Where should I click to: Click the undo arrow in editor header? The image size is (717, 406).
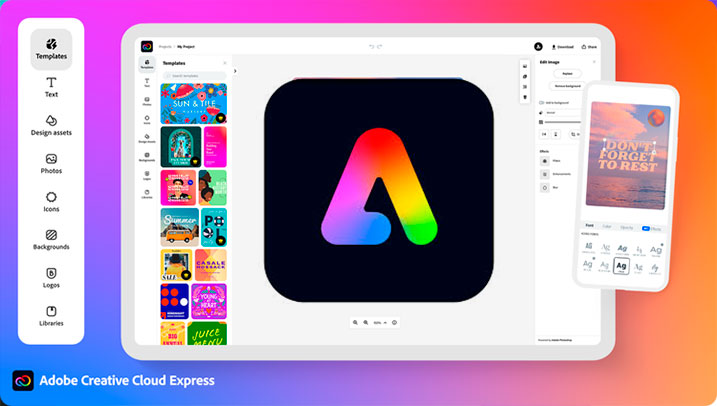pyautogui.click(x=371, y=47)
